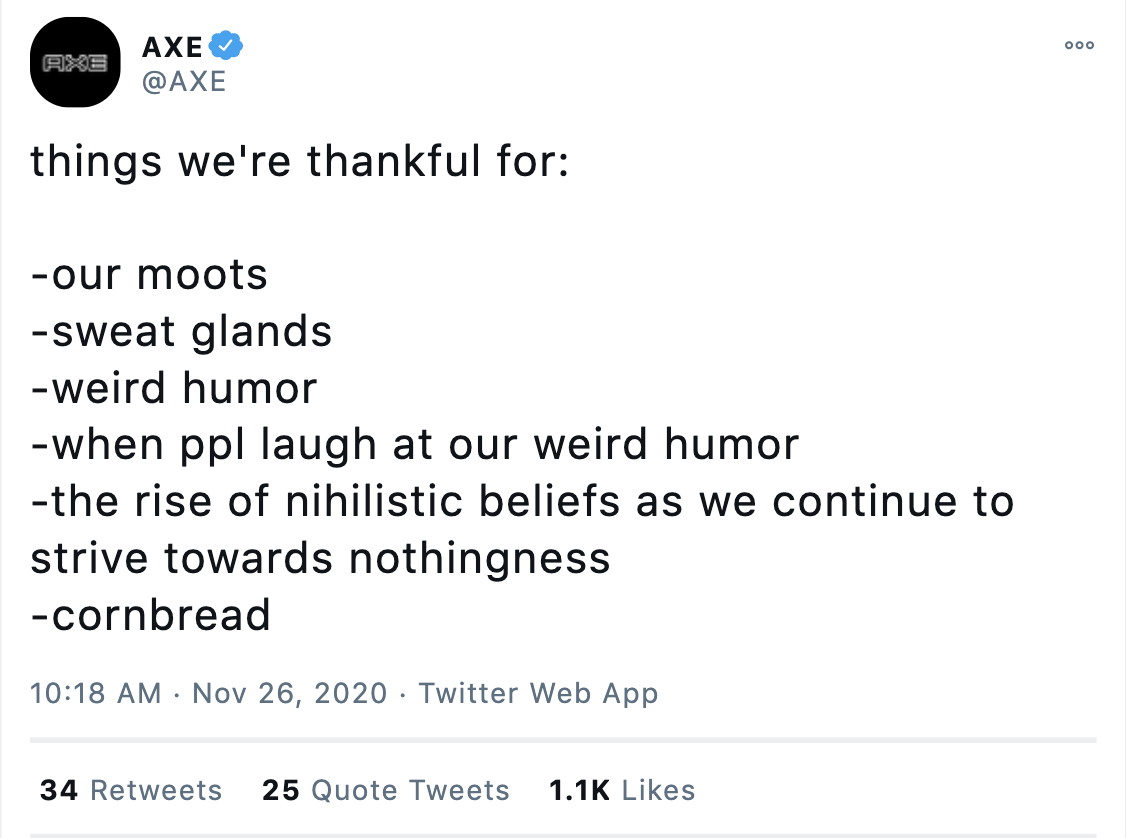1126x838 pixels.
Task: Click the standalone '-weird humor' line
Action: [173, 388]
